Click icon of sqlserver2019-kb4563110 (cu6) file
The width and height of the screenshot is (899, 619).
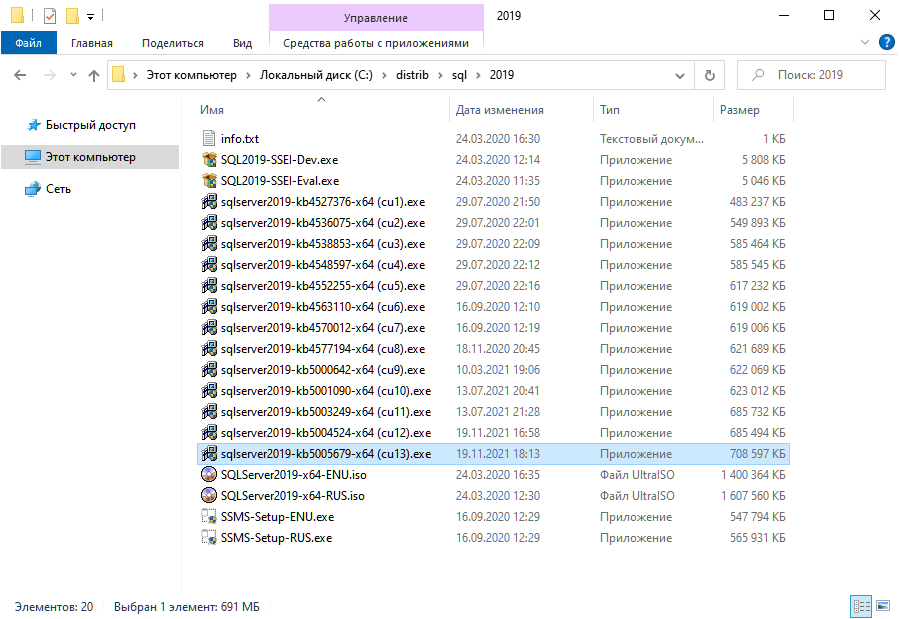point(209,307)
